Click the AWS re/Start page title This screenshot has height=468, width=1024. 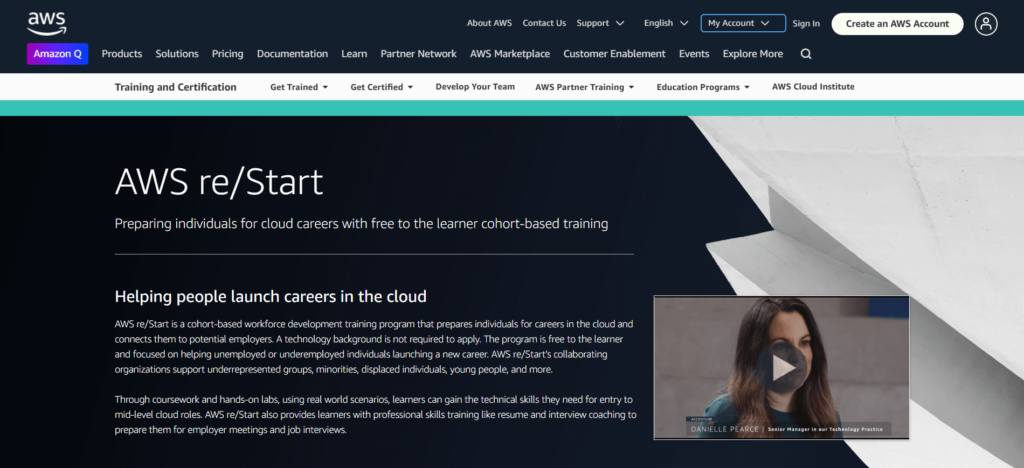click(219, 182)
